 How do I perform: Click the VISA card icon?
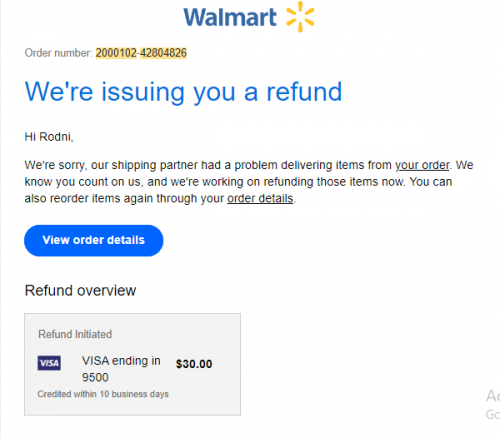click(49, 363)
